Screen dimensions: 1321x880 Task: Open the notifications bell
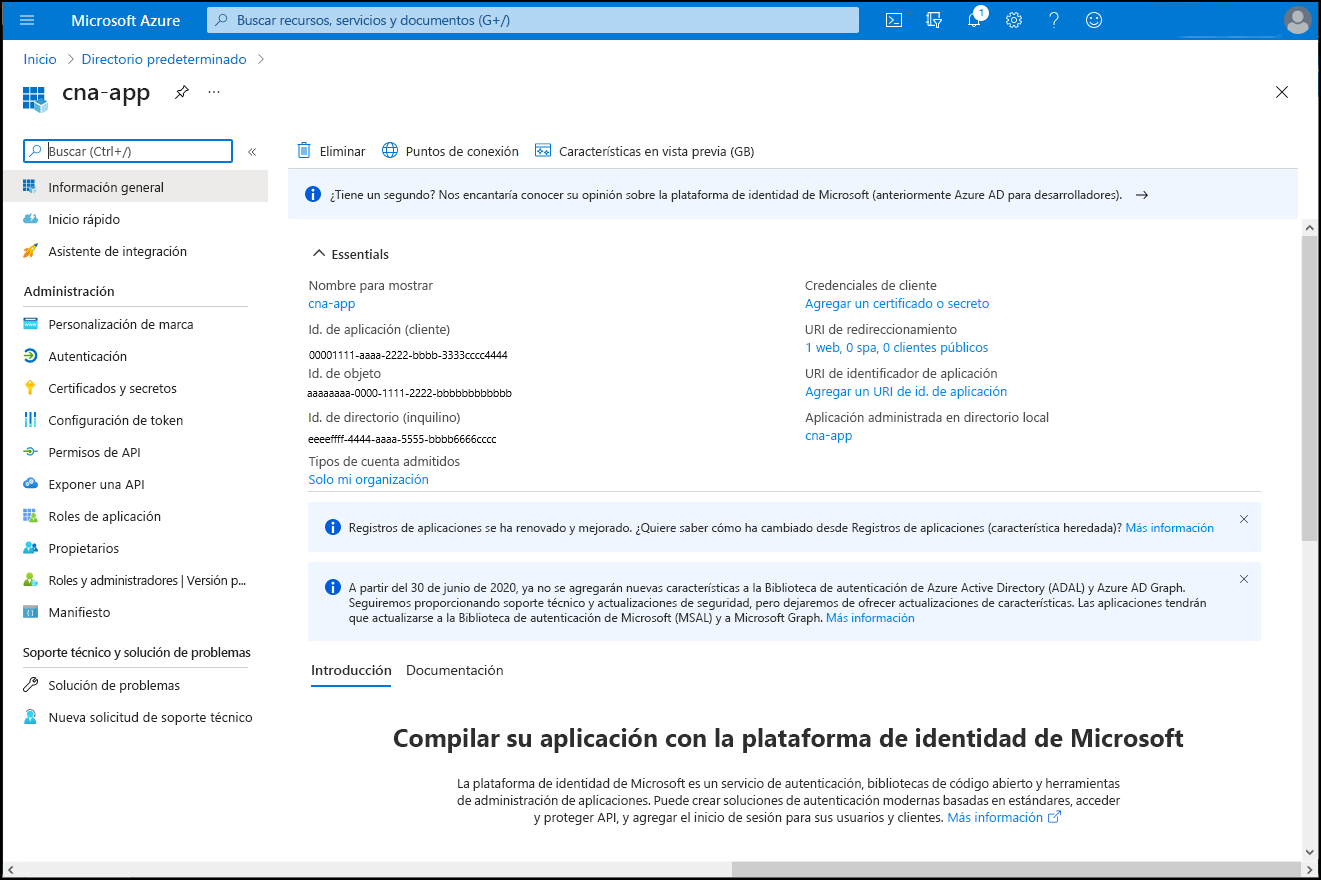click(x=975, y=20)
